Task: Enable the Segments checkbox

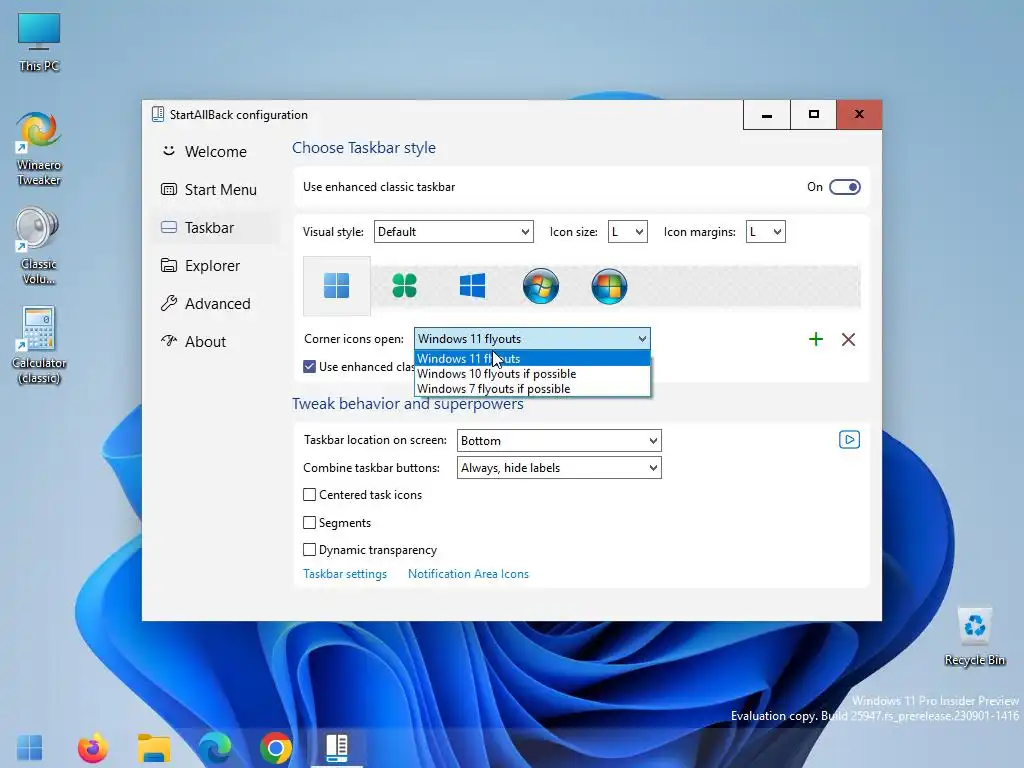Action: (x=310, y=522)
